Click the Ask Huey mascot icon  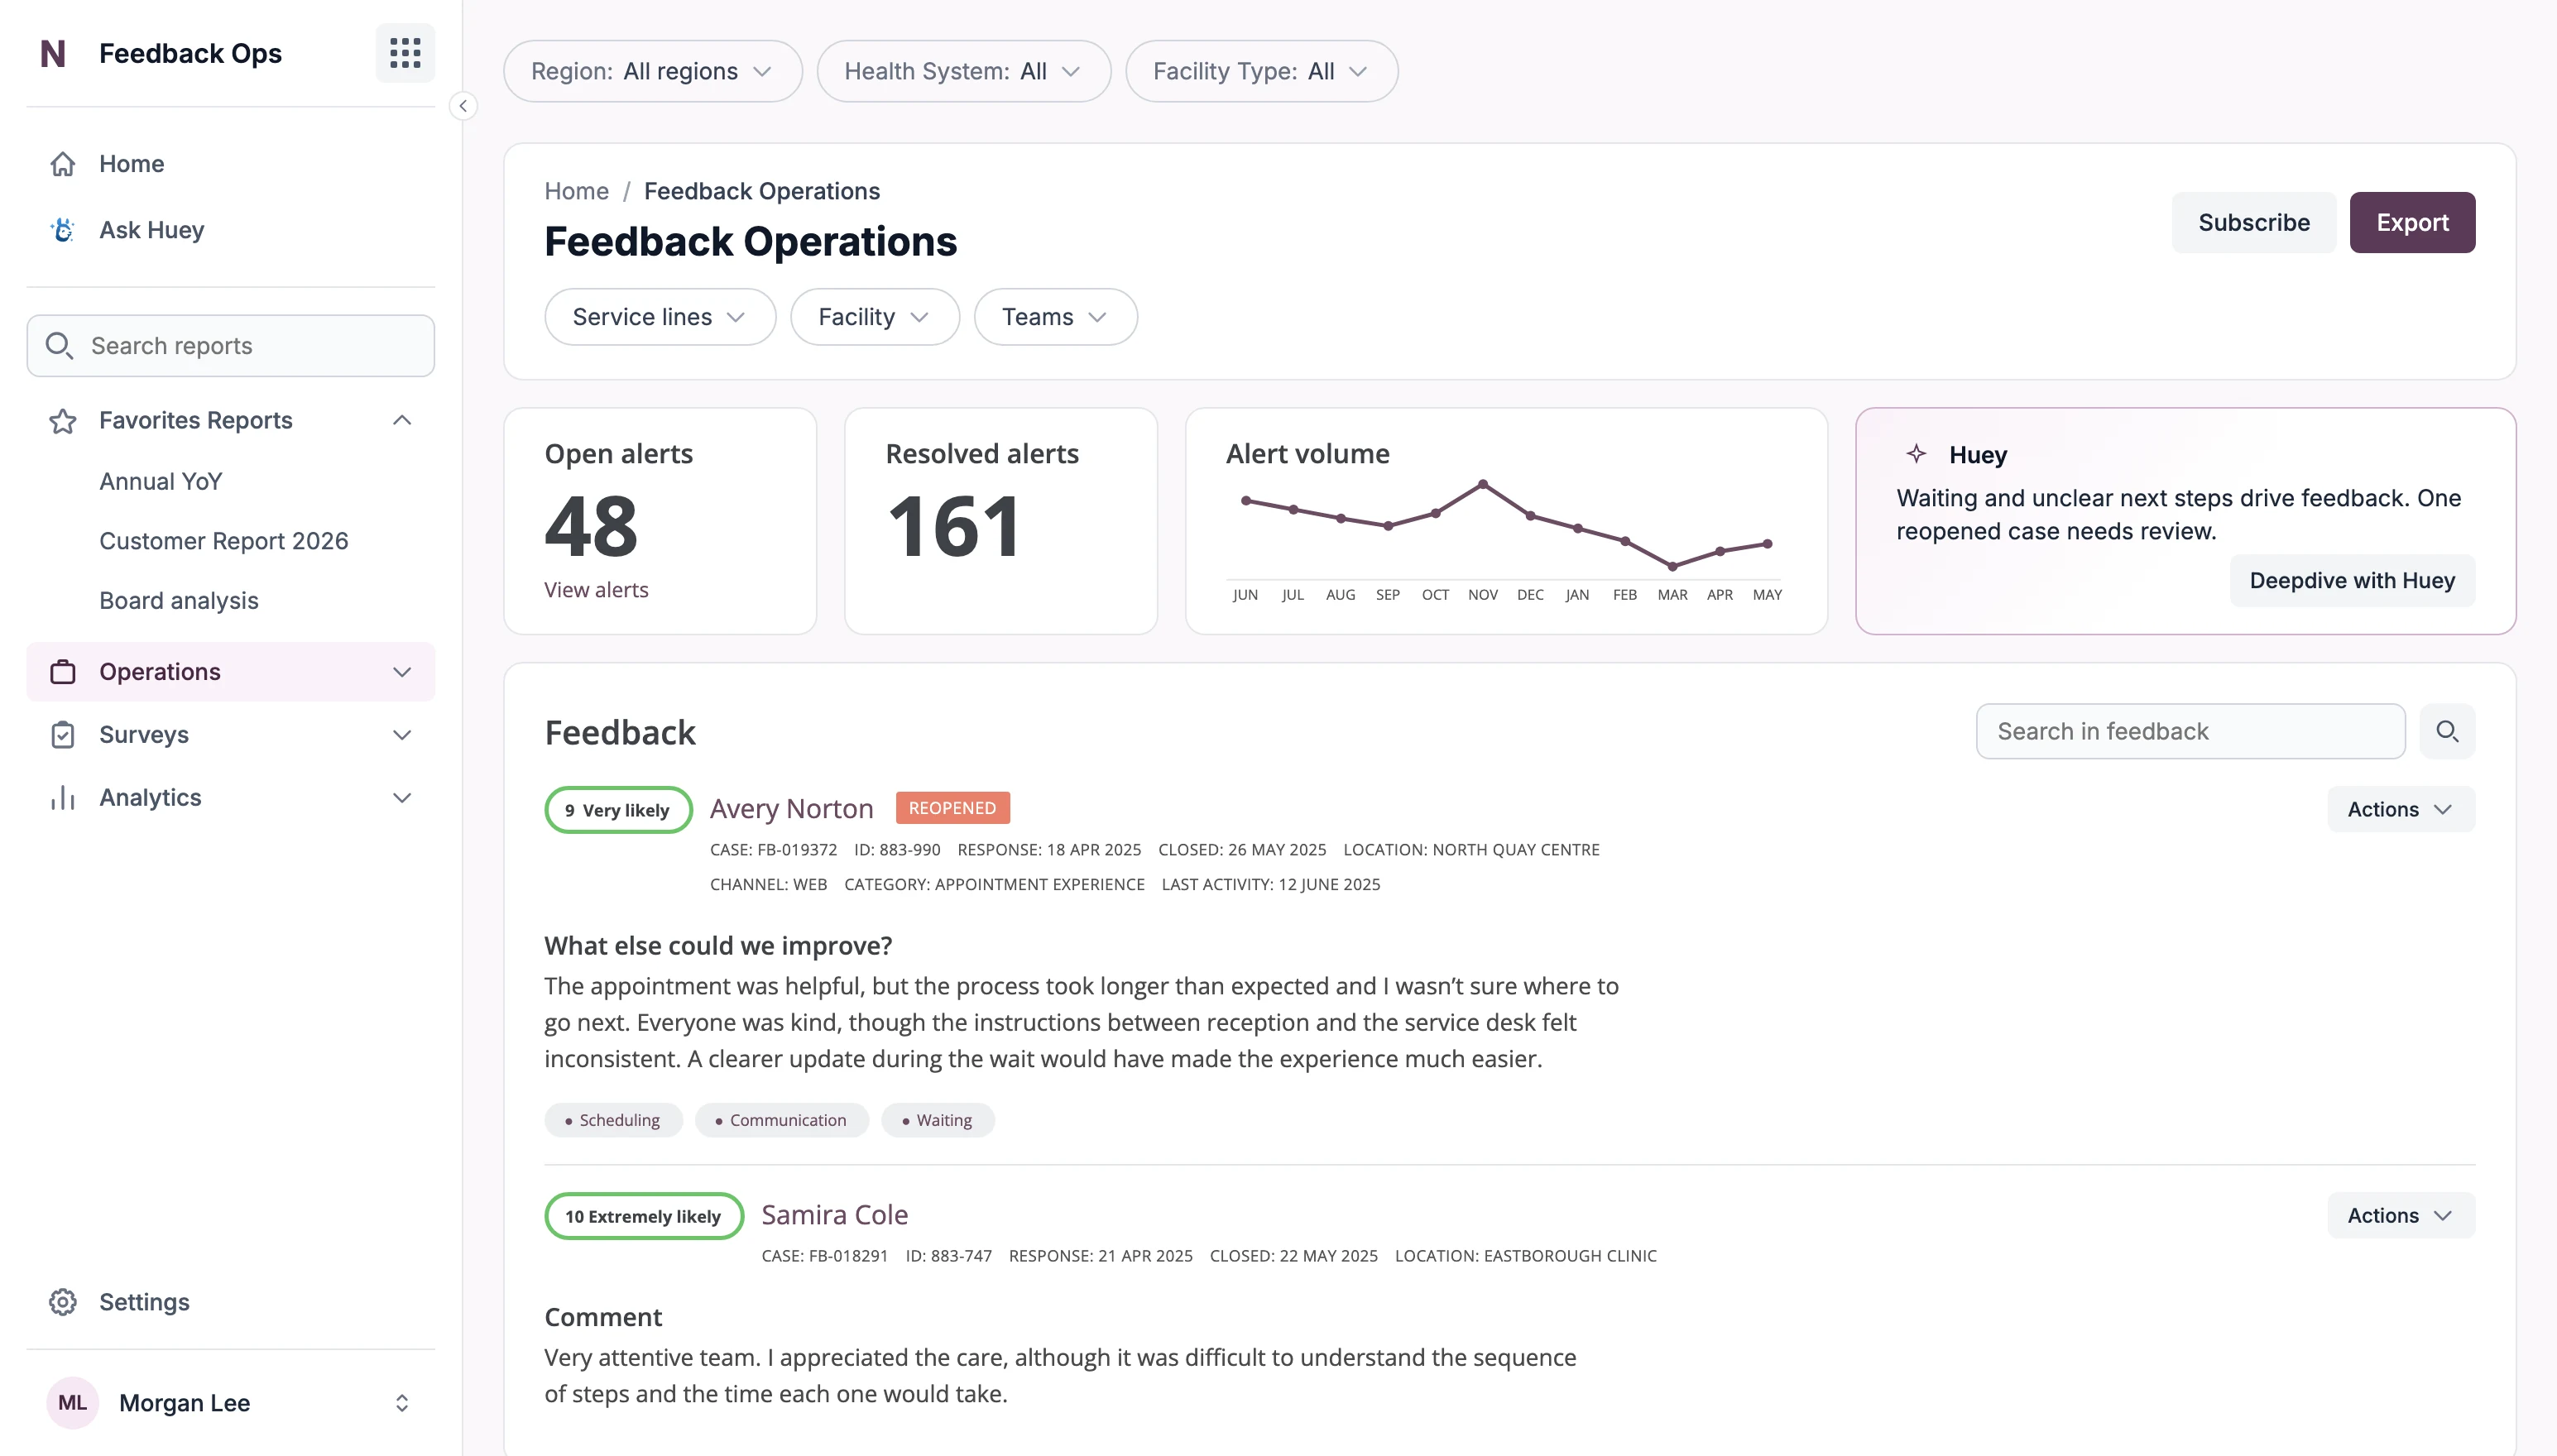tap(63, 230)
